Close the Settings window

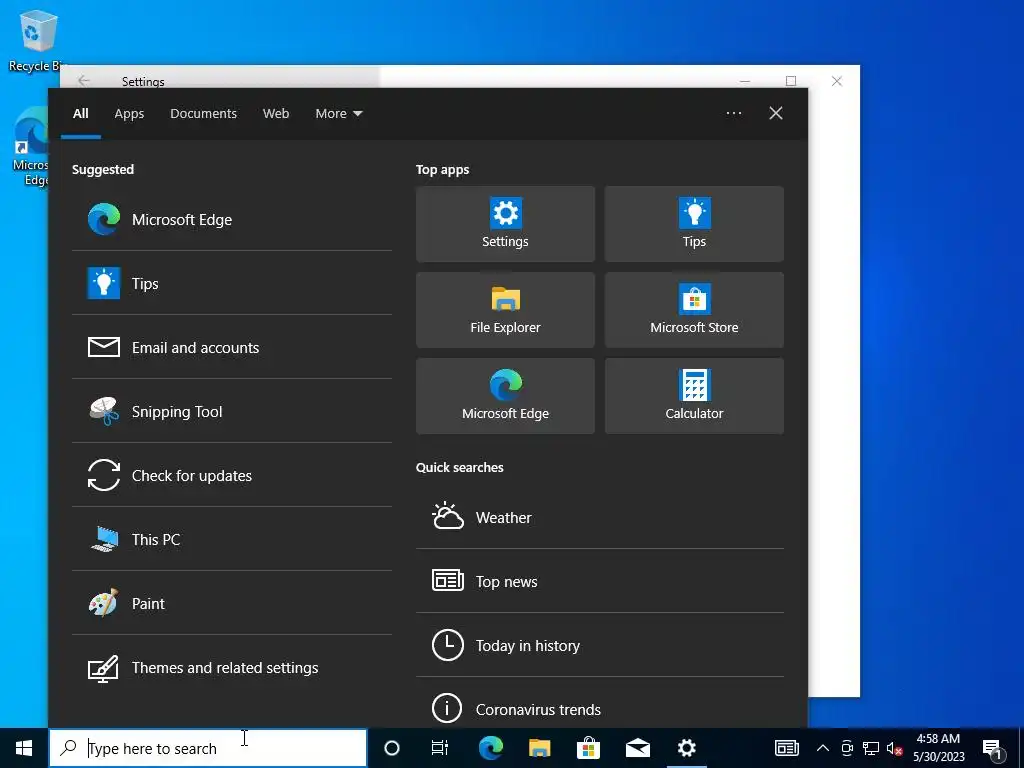click(x=837, y=81)
